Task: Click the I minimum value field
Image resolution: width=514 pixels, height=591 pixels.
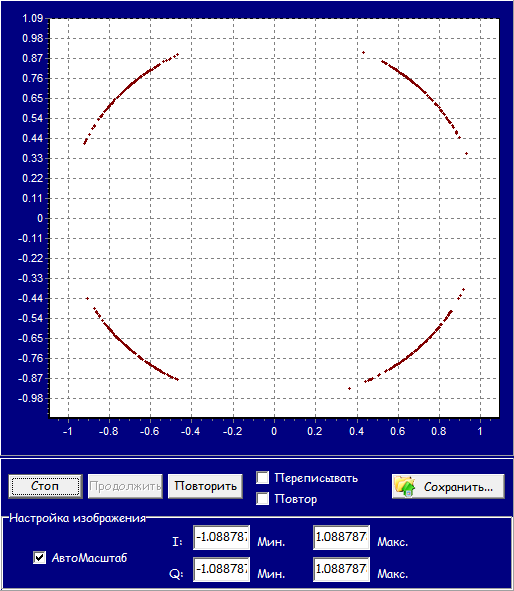Action: [x=222, y=537]
